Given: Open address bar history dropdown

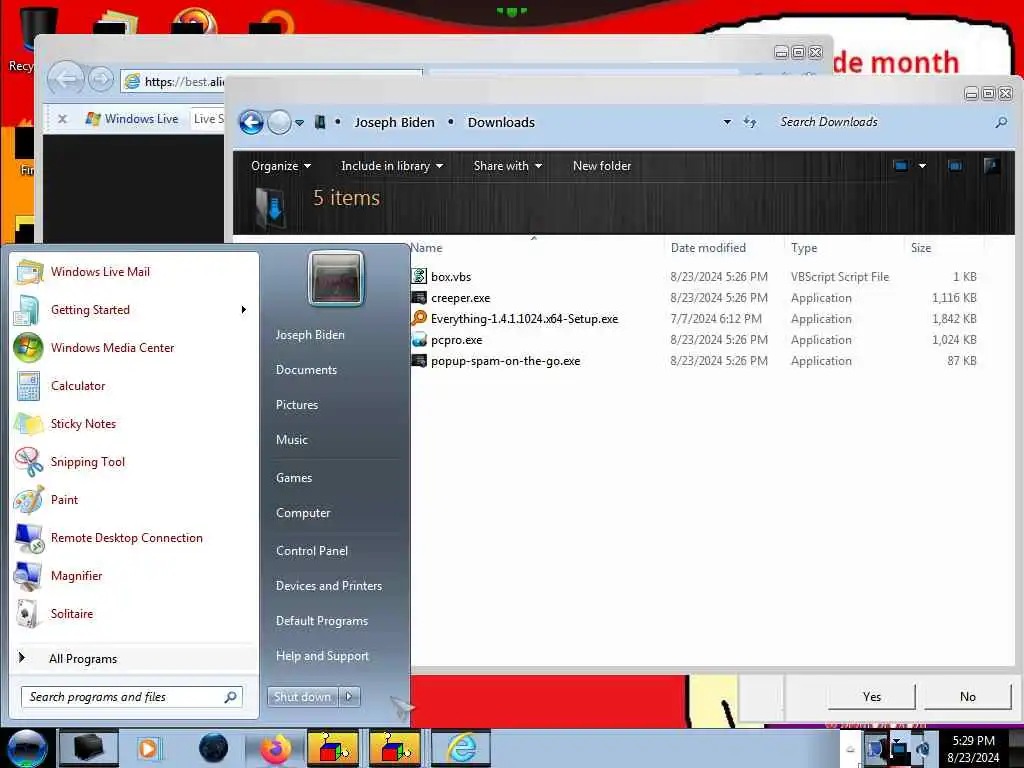Looking at the screenshot, I should pos(727,122).
